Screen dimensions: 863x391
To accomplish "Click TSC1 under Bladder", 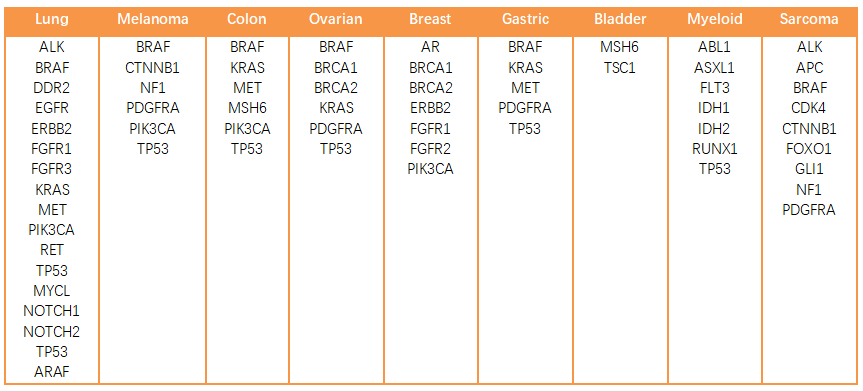I will click(x=619, y=68).
